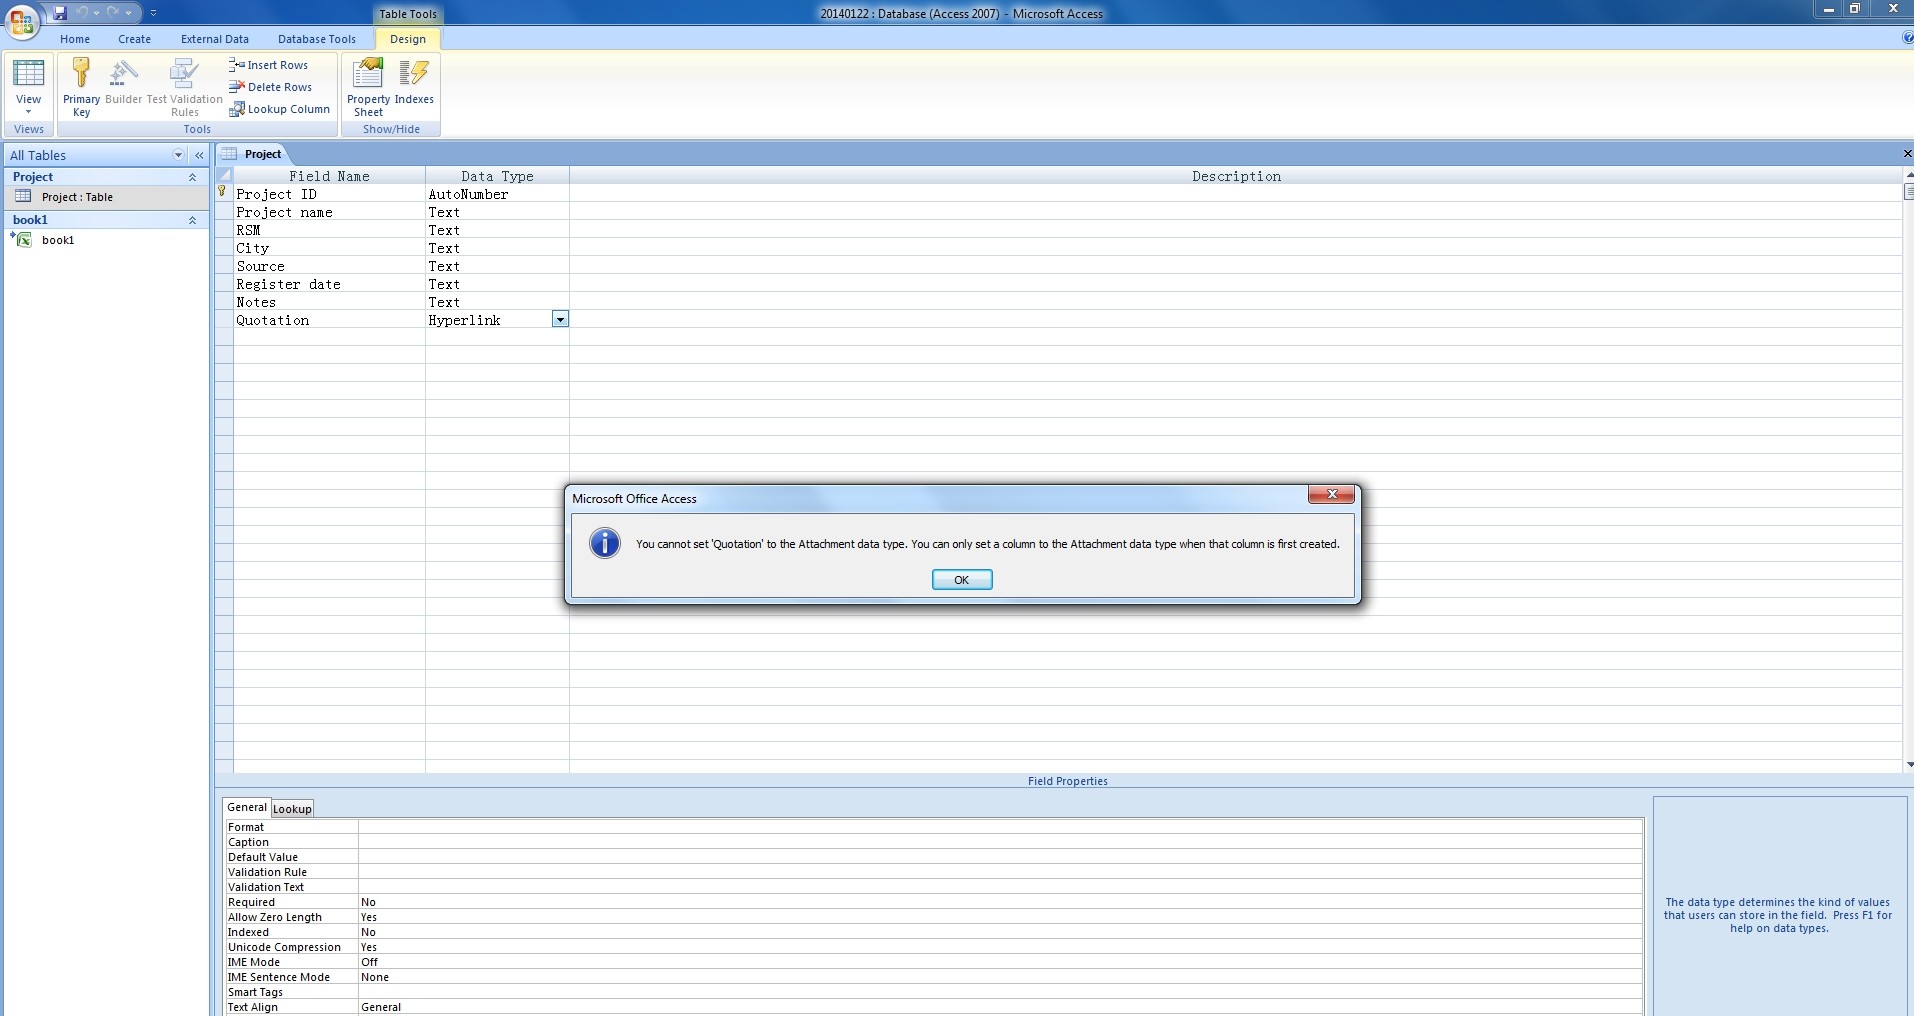Click the Caption property input field
1914x1016 pixels.
point(1000,842)
